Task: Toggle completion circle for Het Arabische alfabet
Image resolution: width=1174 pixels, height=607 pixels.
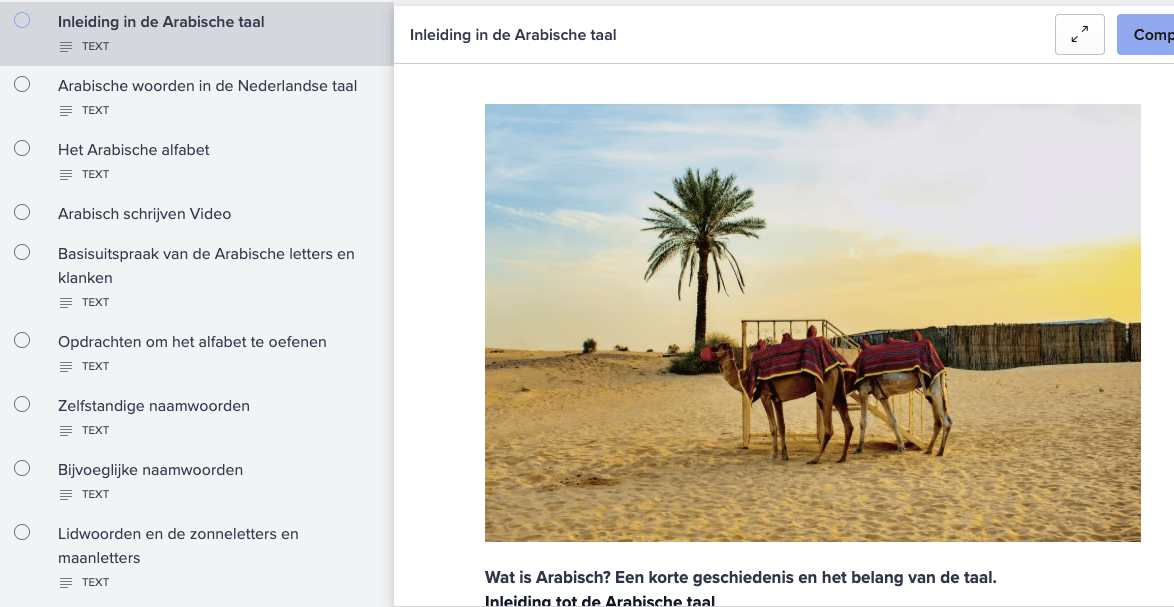Action: 22,148
